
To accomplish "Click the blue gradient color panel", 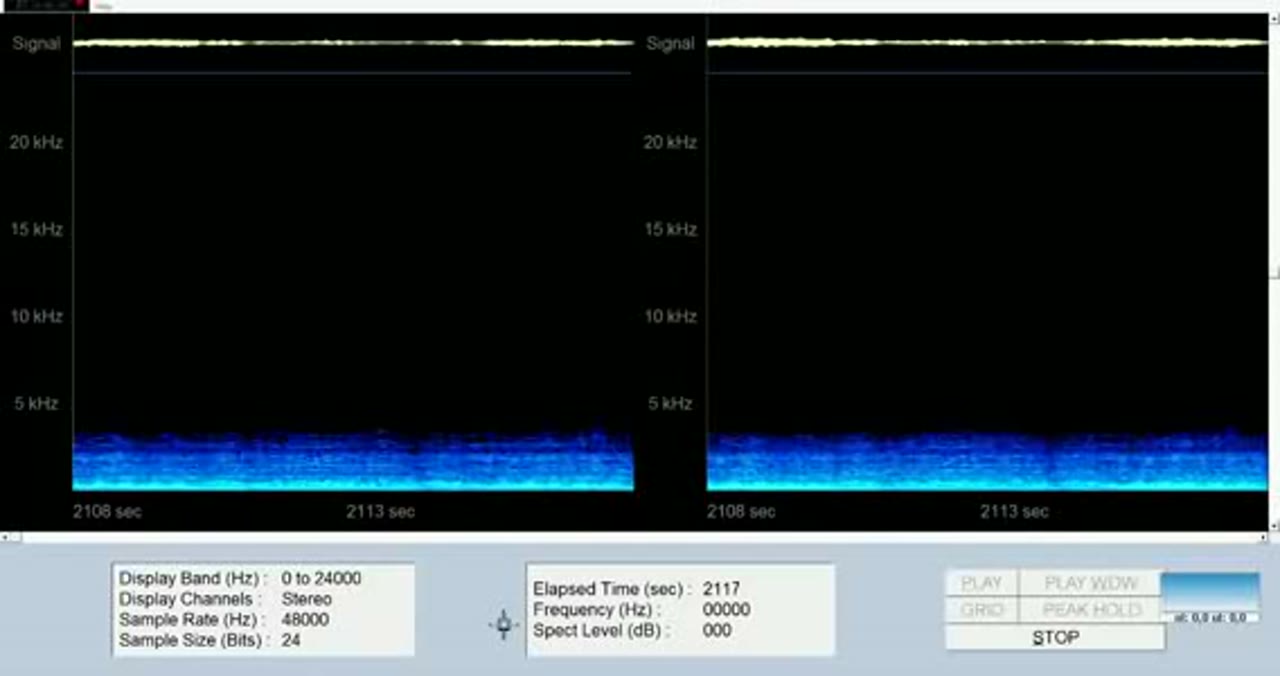I will click(x=1210, y=591).
